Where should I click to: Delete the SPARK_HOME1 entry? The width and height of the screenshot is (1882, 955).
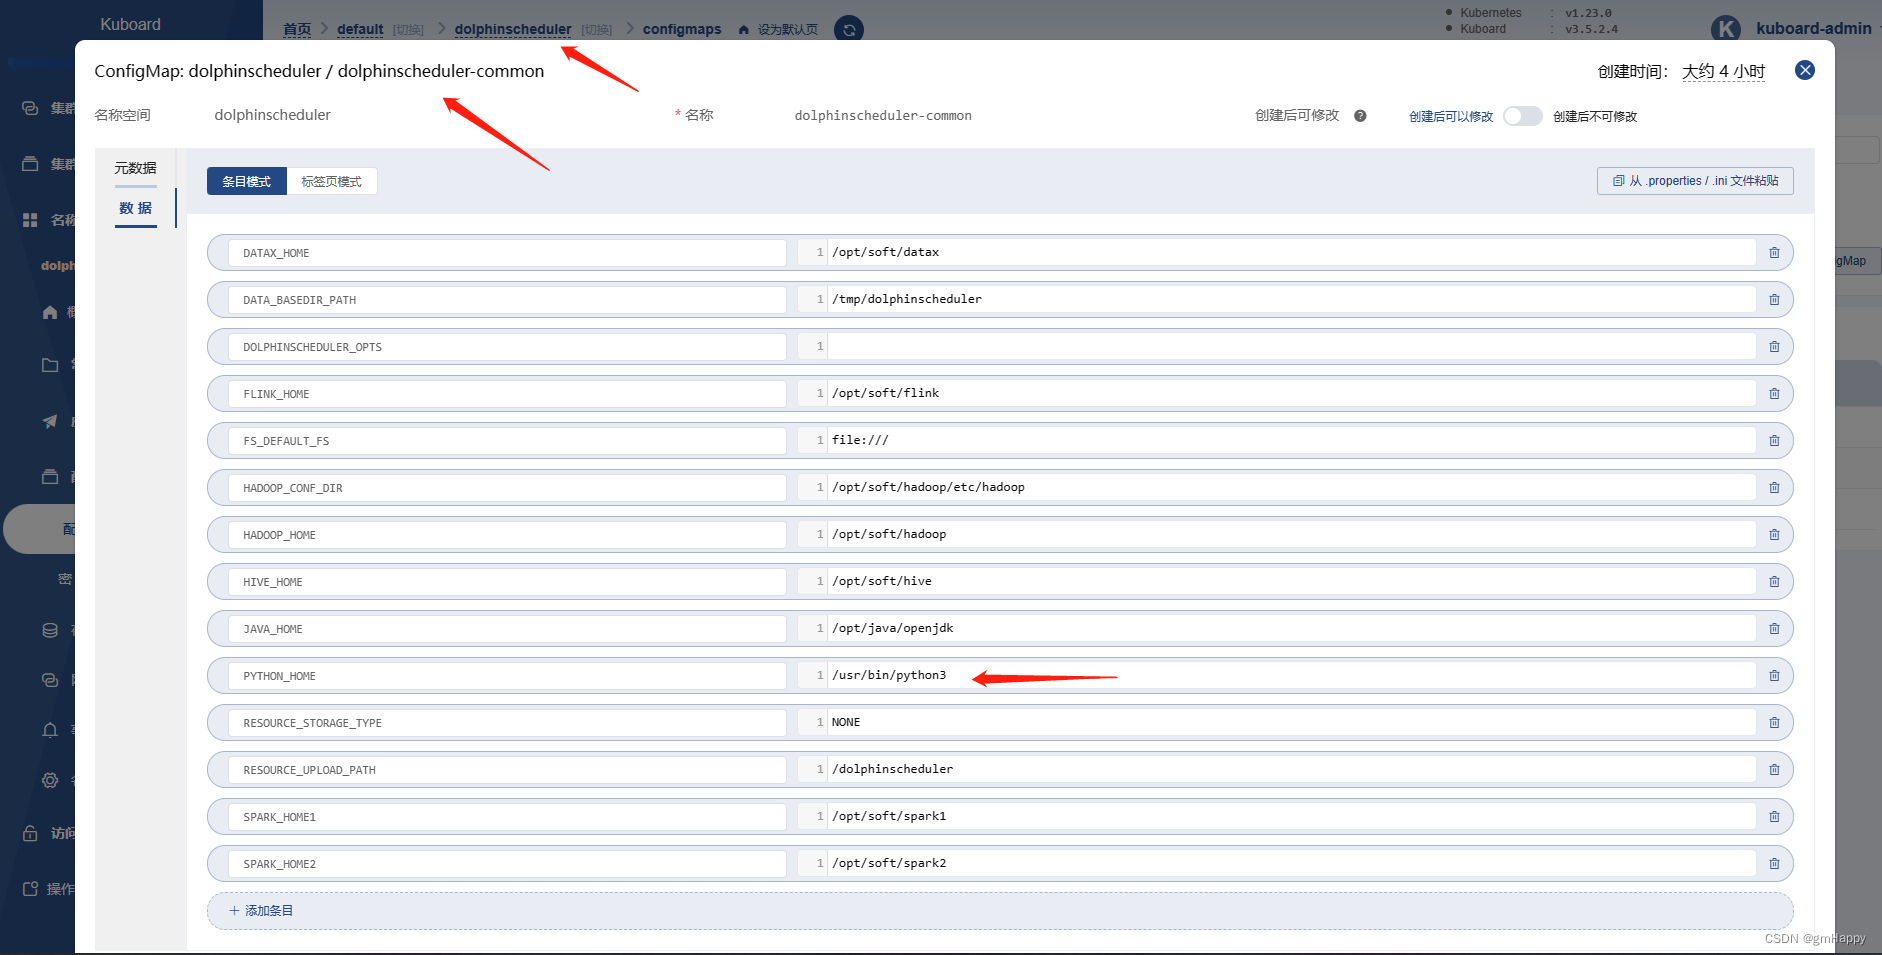1774,817
